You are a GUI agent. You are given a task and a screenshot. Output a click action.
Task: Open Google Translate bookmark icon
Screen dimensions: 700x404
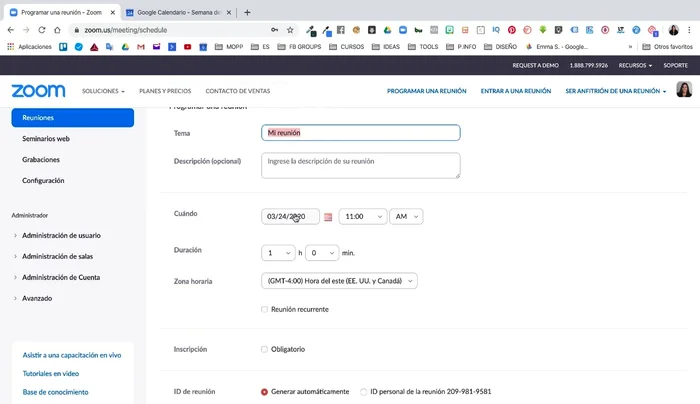[110, 46]
